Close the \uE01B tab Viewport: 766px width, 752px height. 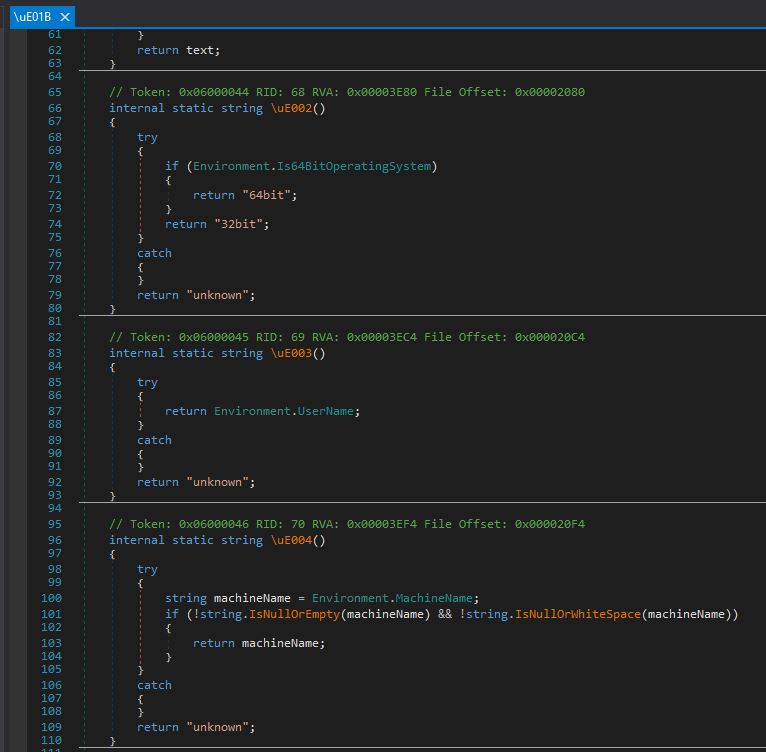pyautogui.click(x=64, y=17)
